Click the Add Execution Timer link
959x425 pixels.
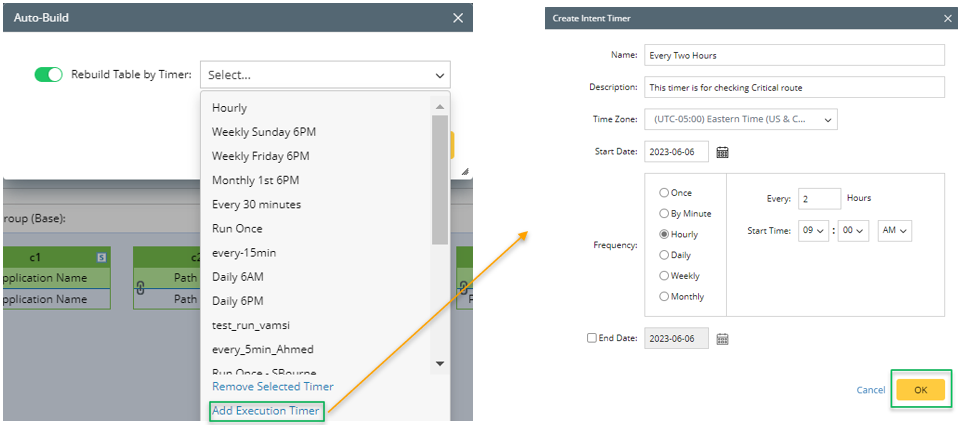click(x=266, y=411)
